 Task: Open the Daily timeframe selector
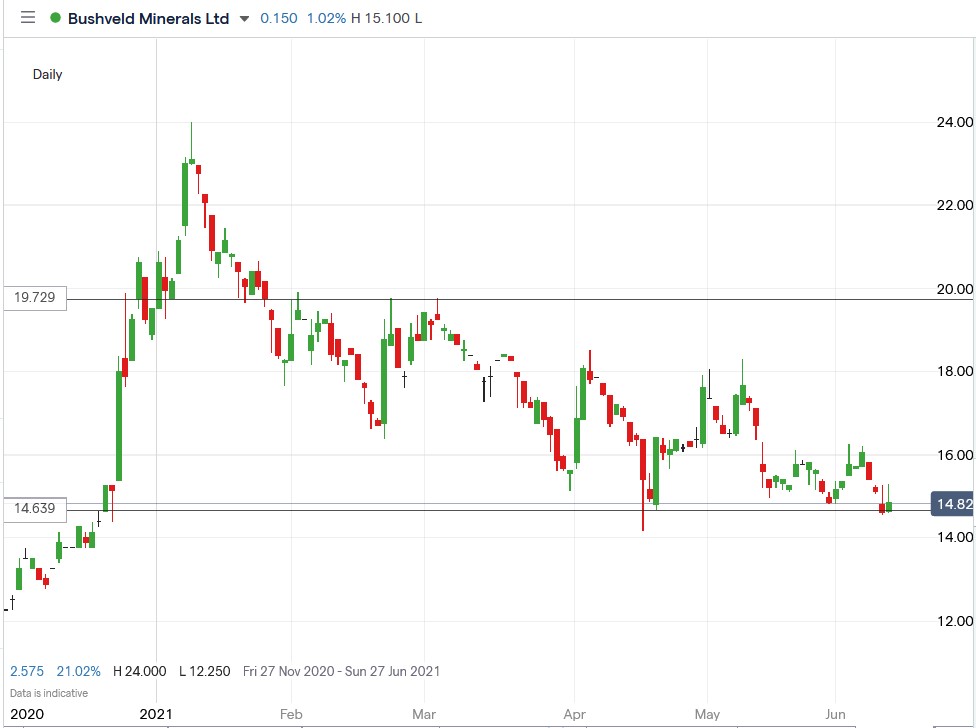point(47,74)
